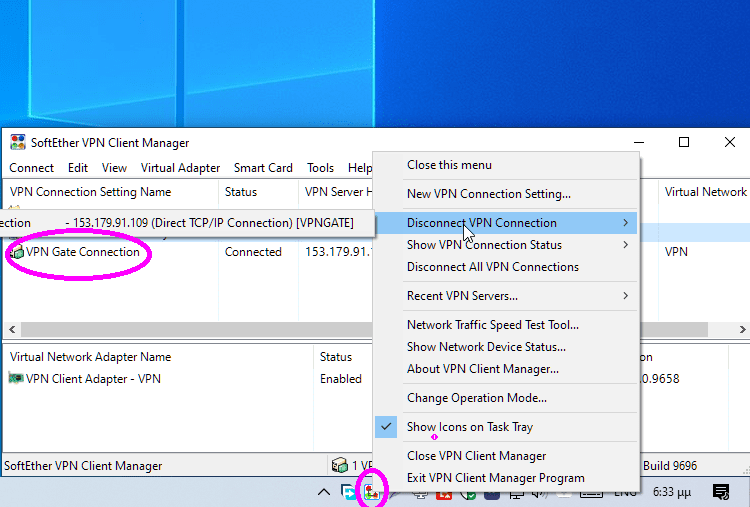
Task: Open the Windows notification center icon
Action: (721, 492)
